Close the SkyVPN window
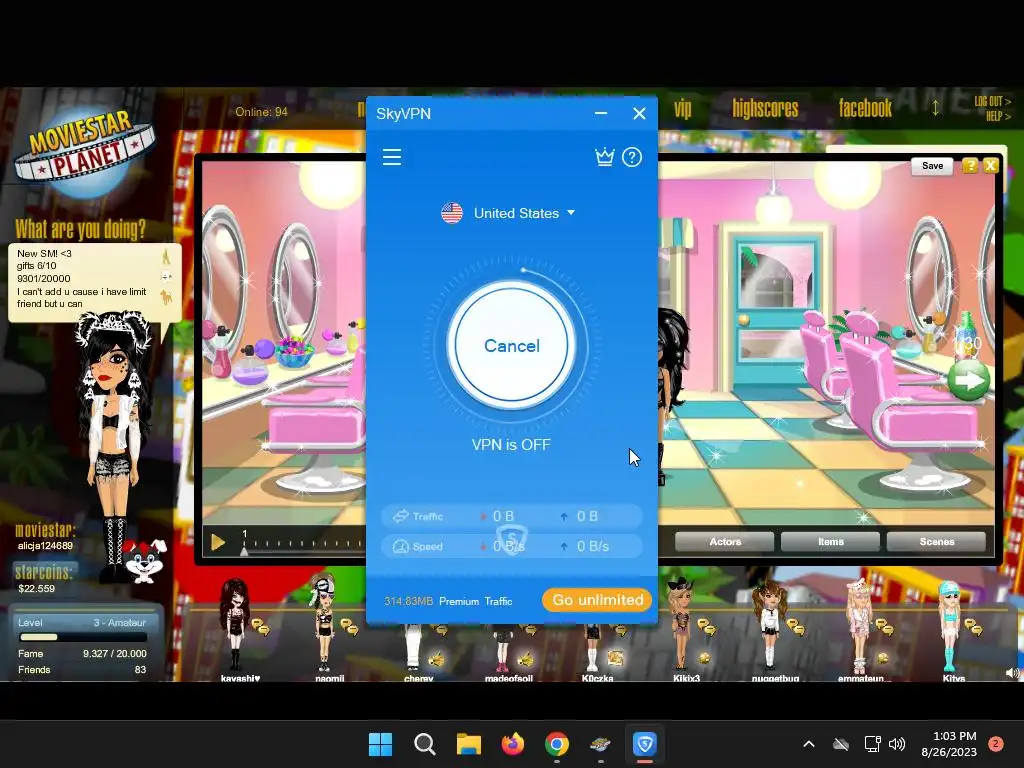This screenshot has height=768, width=1024. (639, 114)
